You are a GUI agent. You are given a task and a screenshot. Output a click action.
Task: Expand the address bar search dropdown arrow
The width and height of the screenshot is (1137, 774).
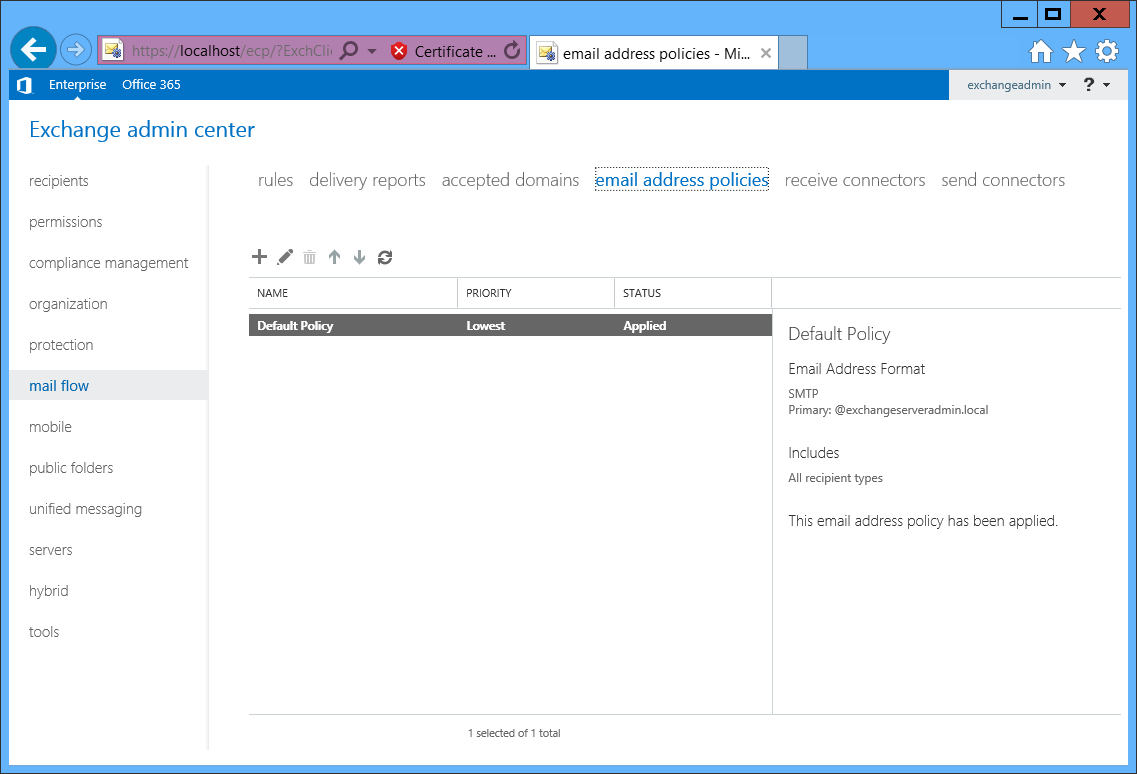372,51
